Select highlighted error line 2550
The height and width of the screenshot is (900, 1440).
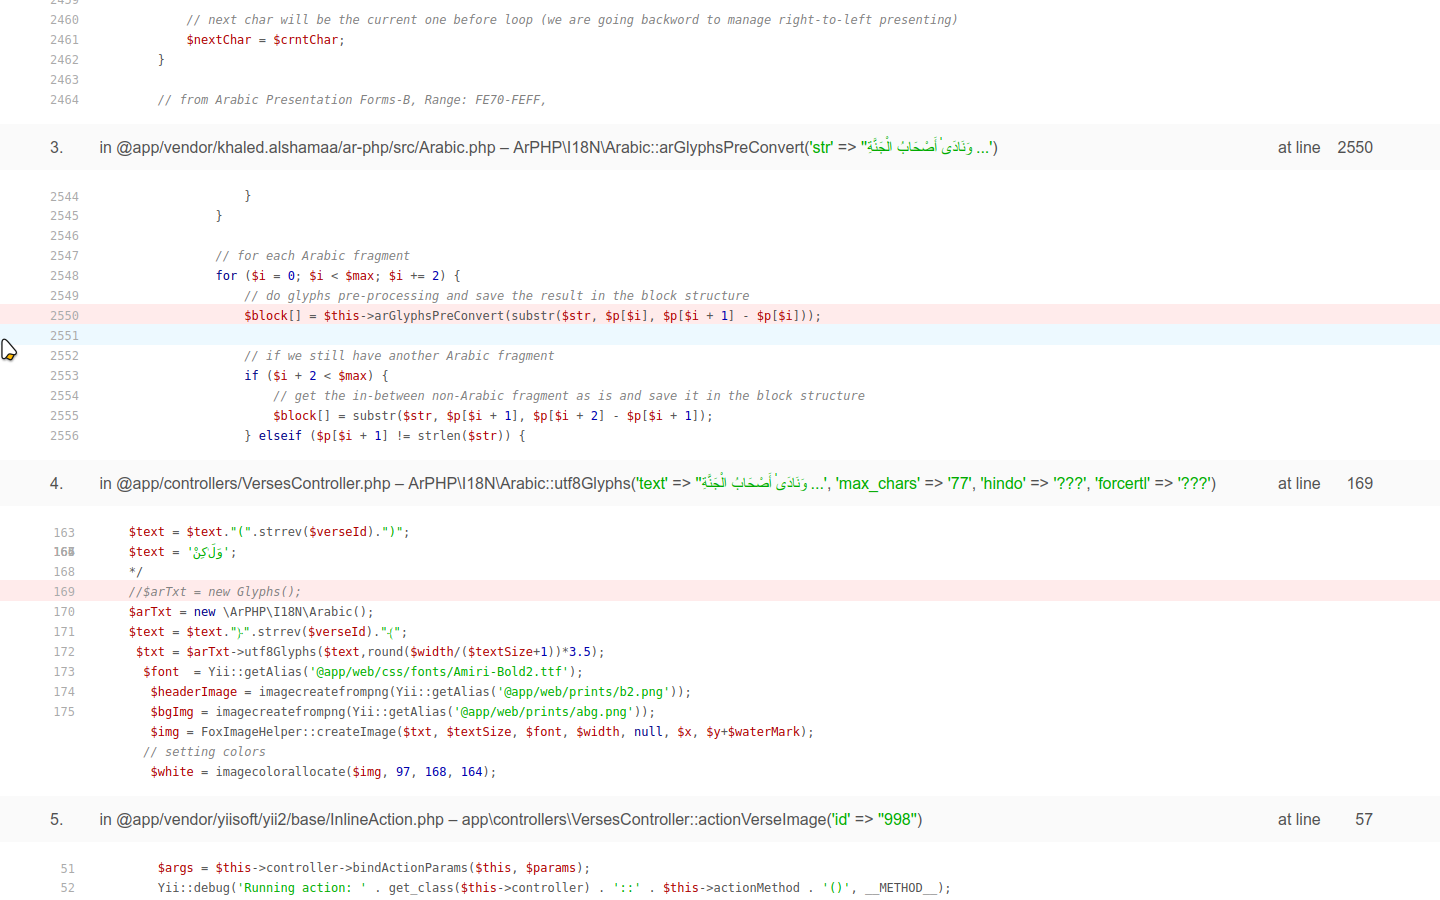(x=720, y=315)
